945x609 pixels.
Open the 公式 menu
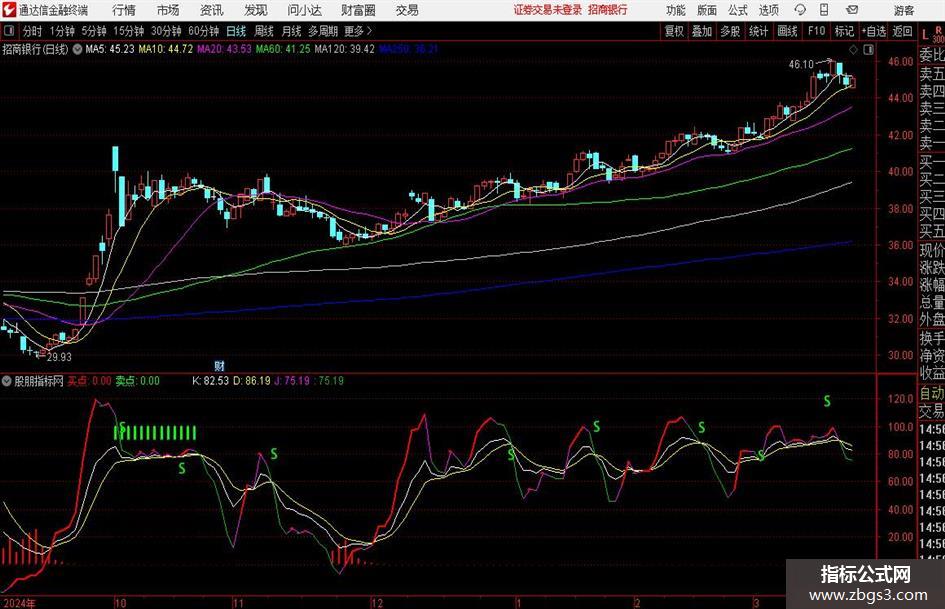click(x=737, y=10)
